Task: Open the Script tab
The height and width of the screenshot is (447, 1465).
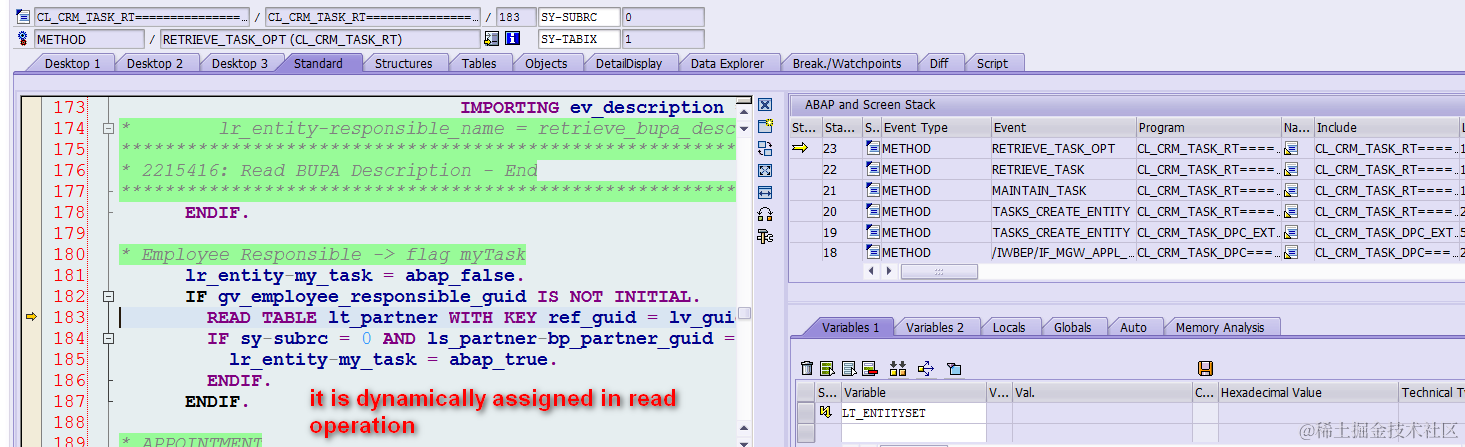Action: tap(992, 63)
